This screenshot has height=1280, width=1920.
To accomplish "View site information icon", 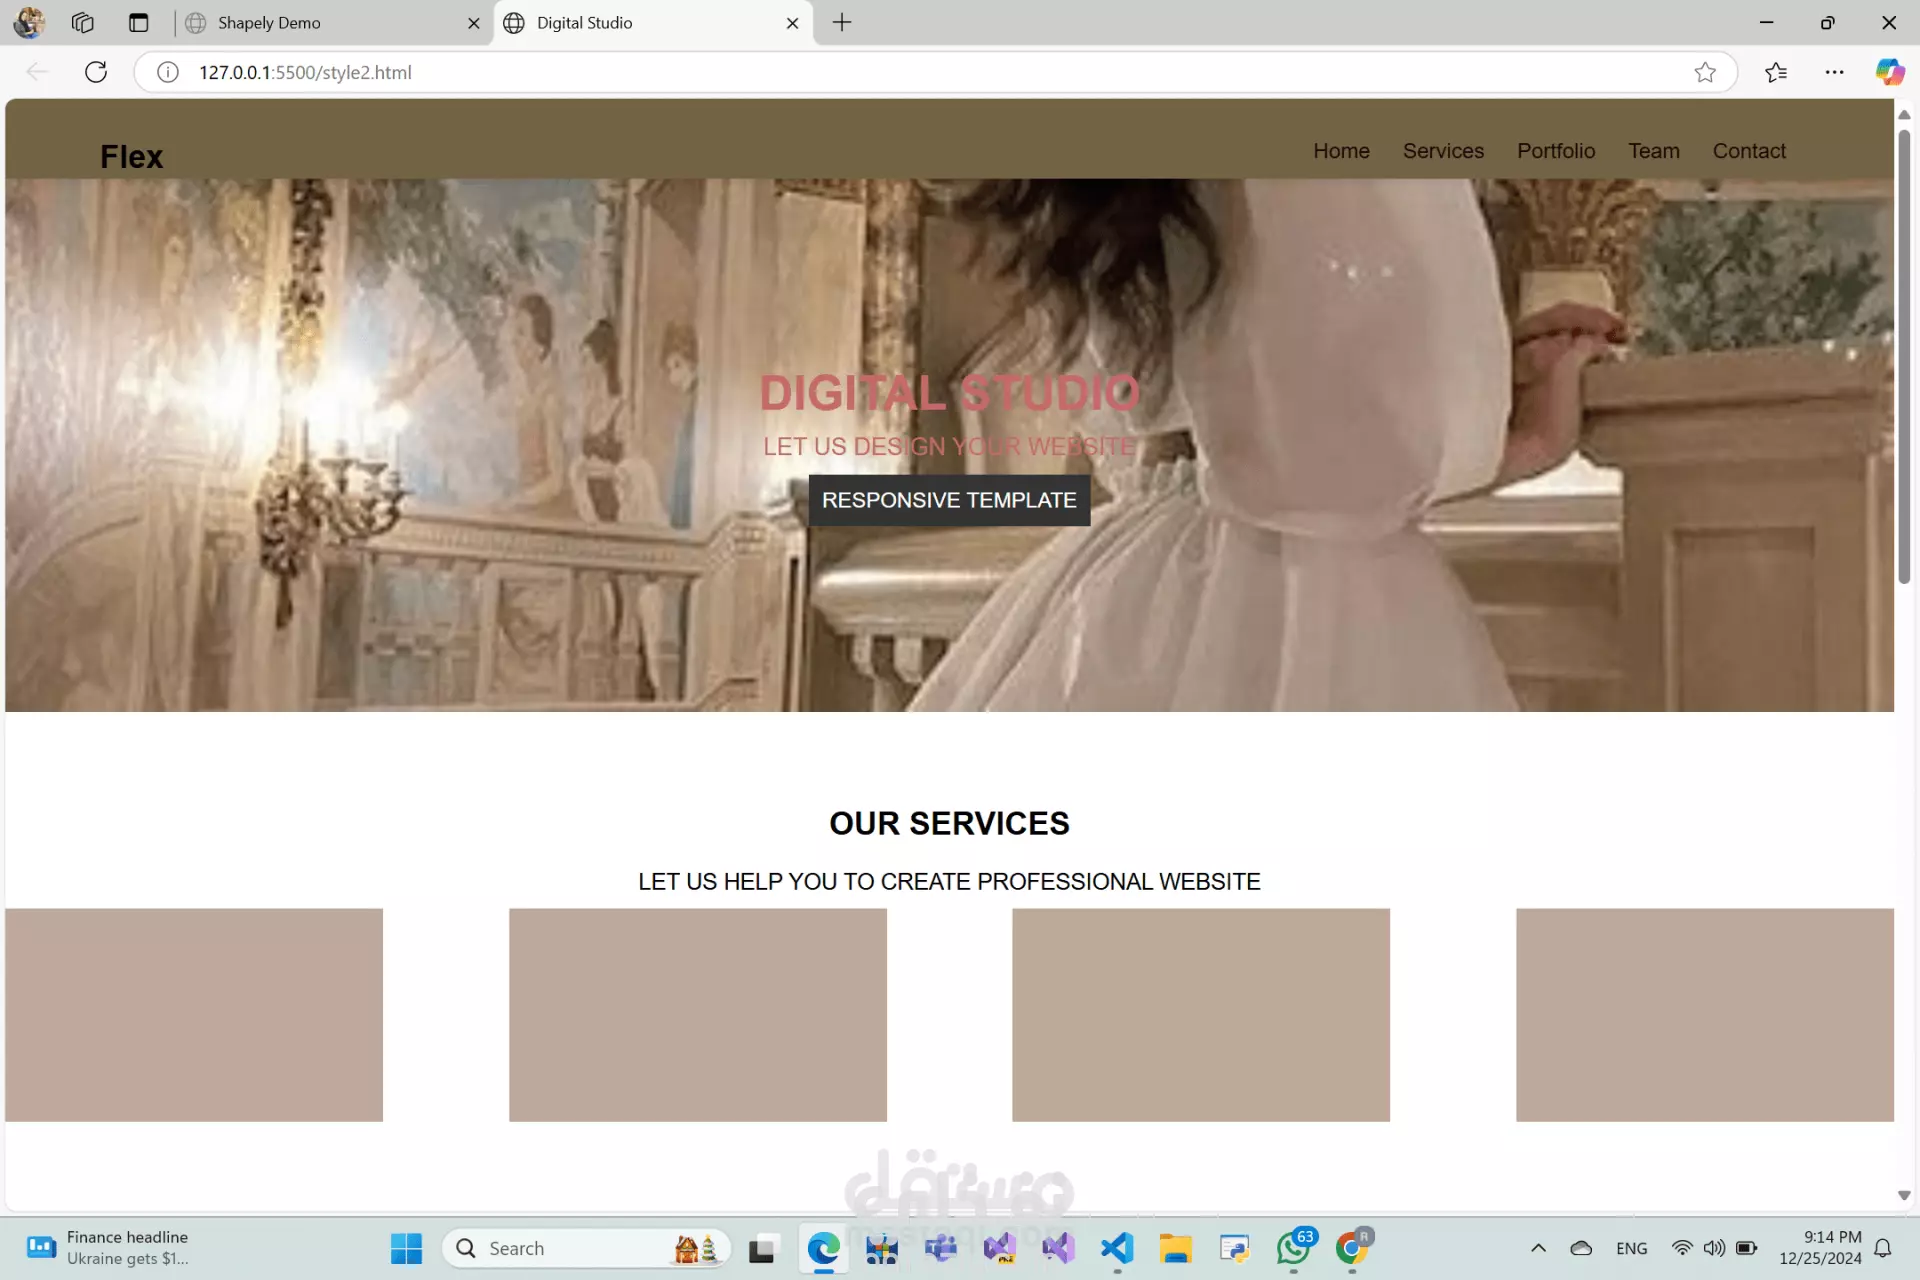I will [x=168, y=72].
